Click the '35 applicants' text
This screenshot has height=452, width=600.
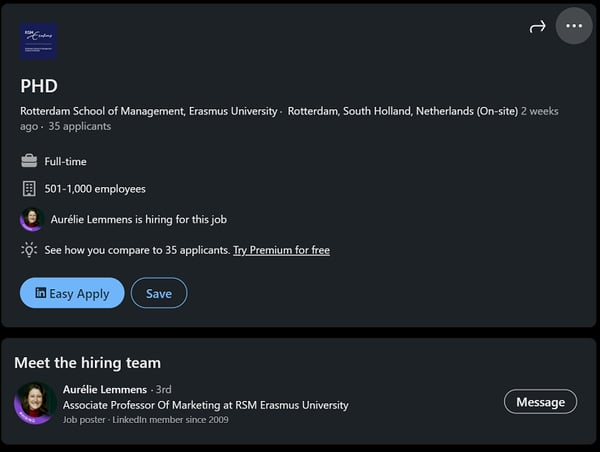tap(80, 127)
